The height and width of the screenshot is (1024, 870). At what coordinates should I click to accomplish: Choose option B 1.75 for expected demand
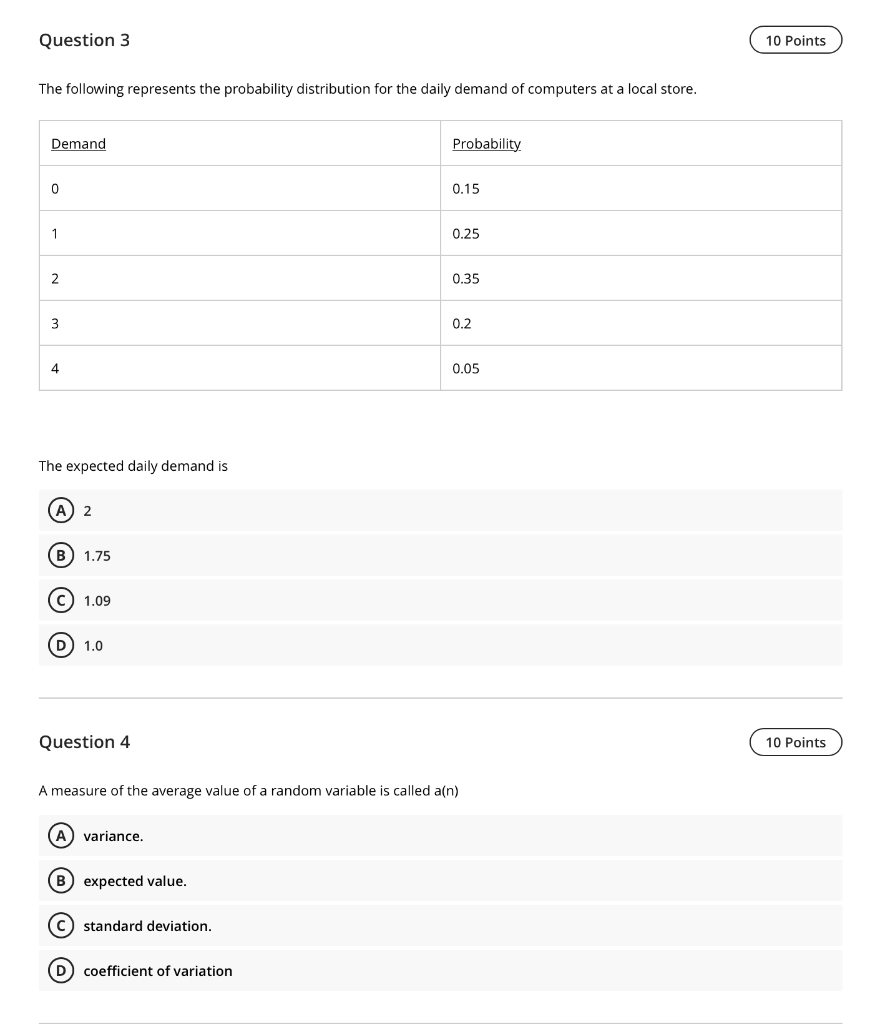(x=440, y=555)
